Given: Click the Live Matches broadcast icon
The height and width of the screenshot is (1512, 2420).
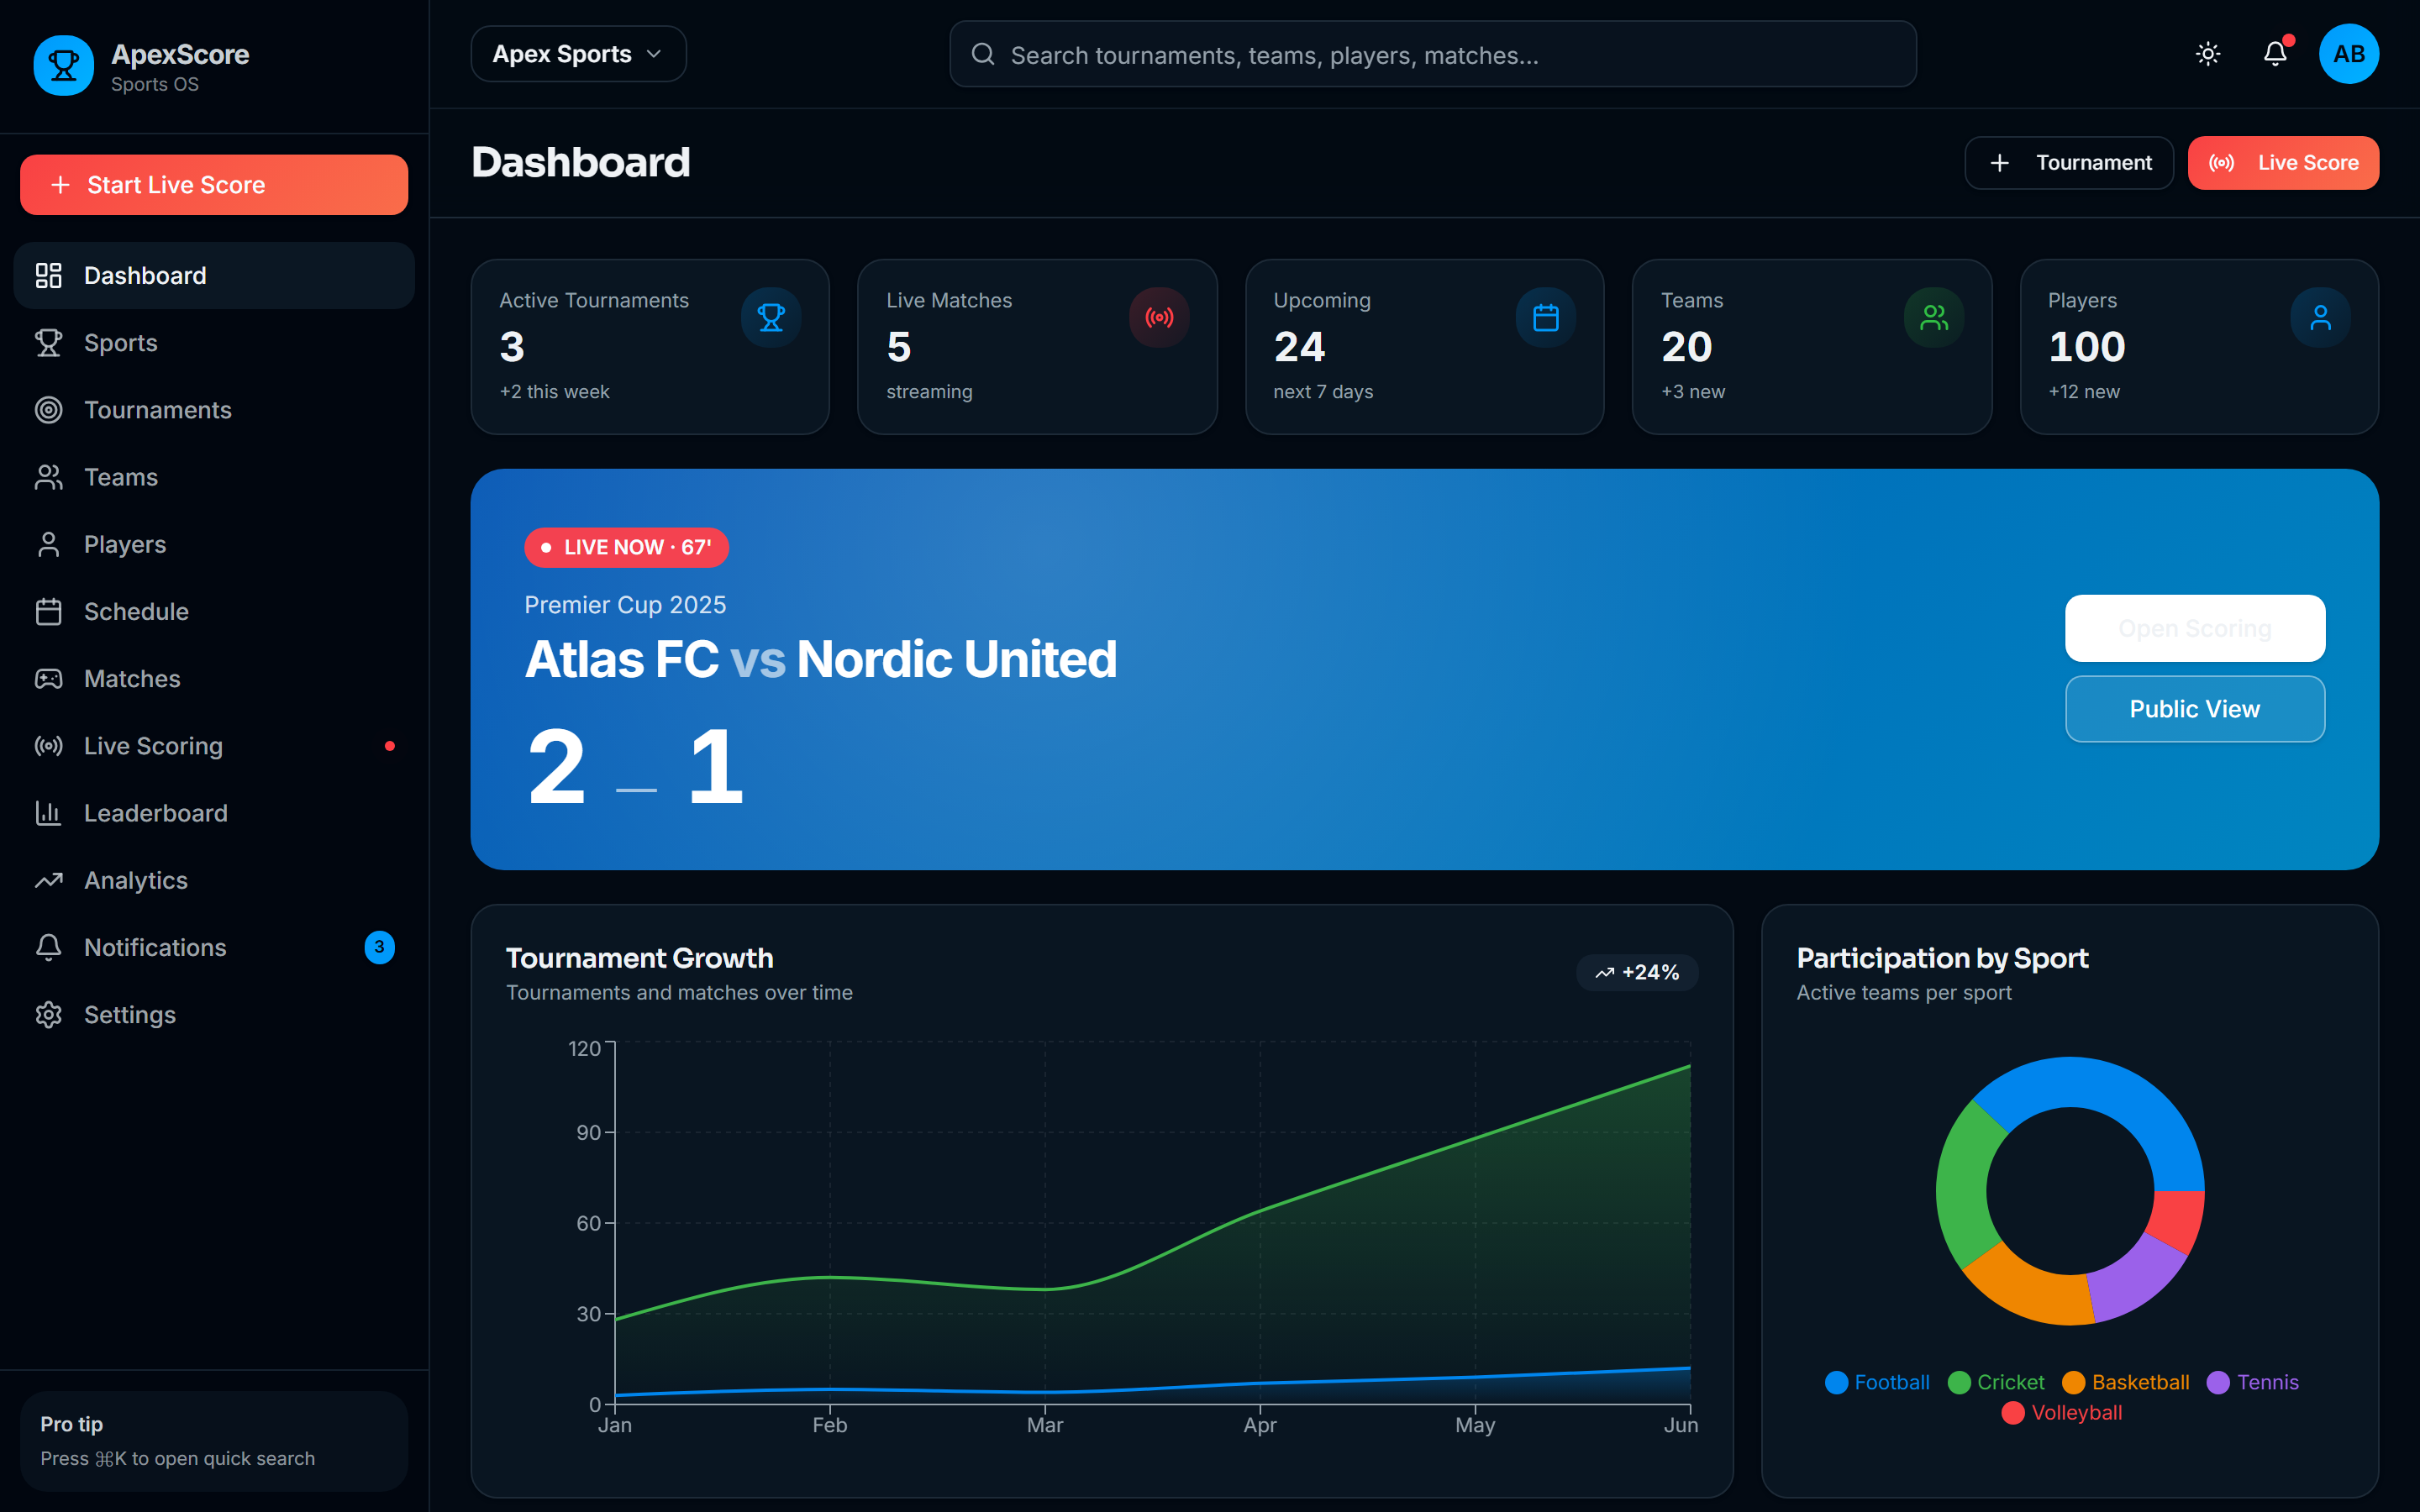Looking at the screenshot, I should 1159,318.
